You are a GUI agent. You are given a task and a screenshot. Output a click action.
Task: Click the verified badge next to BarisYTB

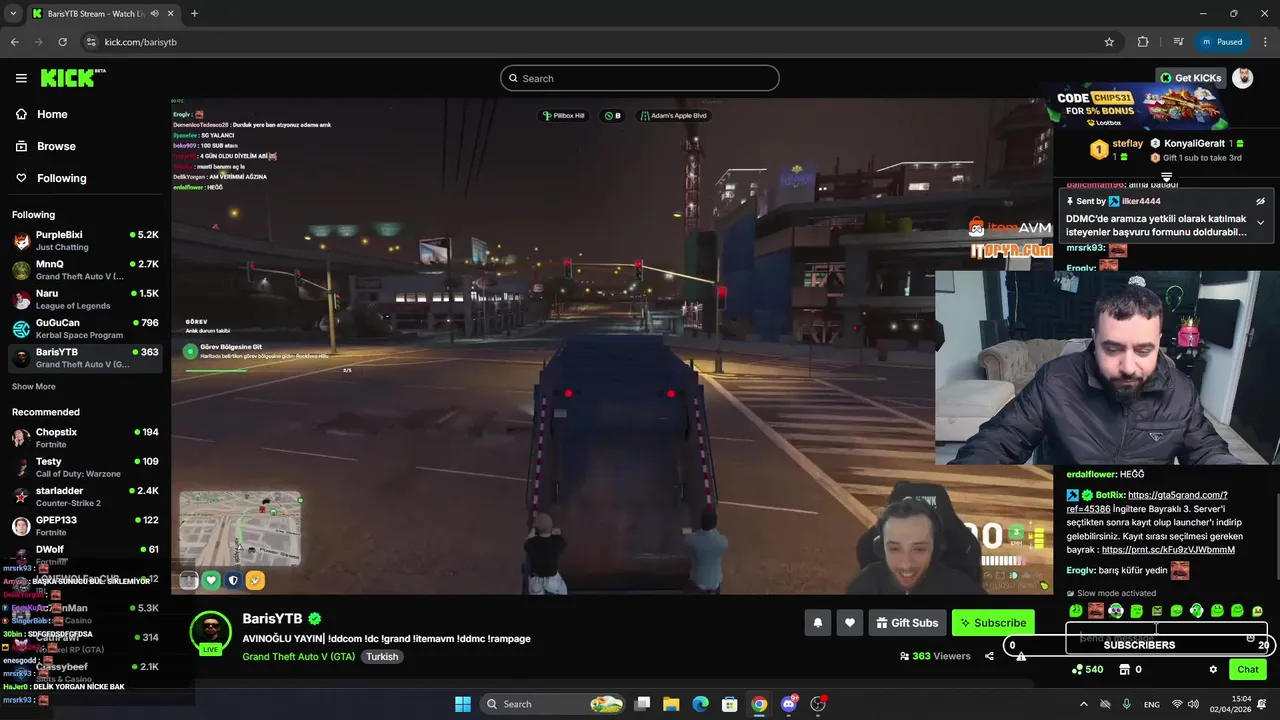coord(315,619)
